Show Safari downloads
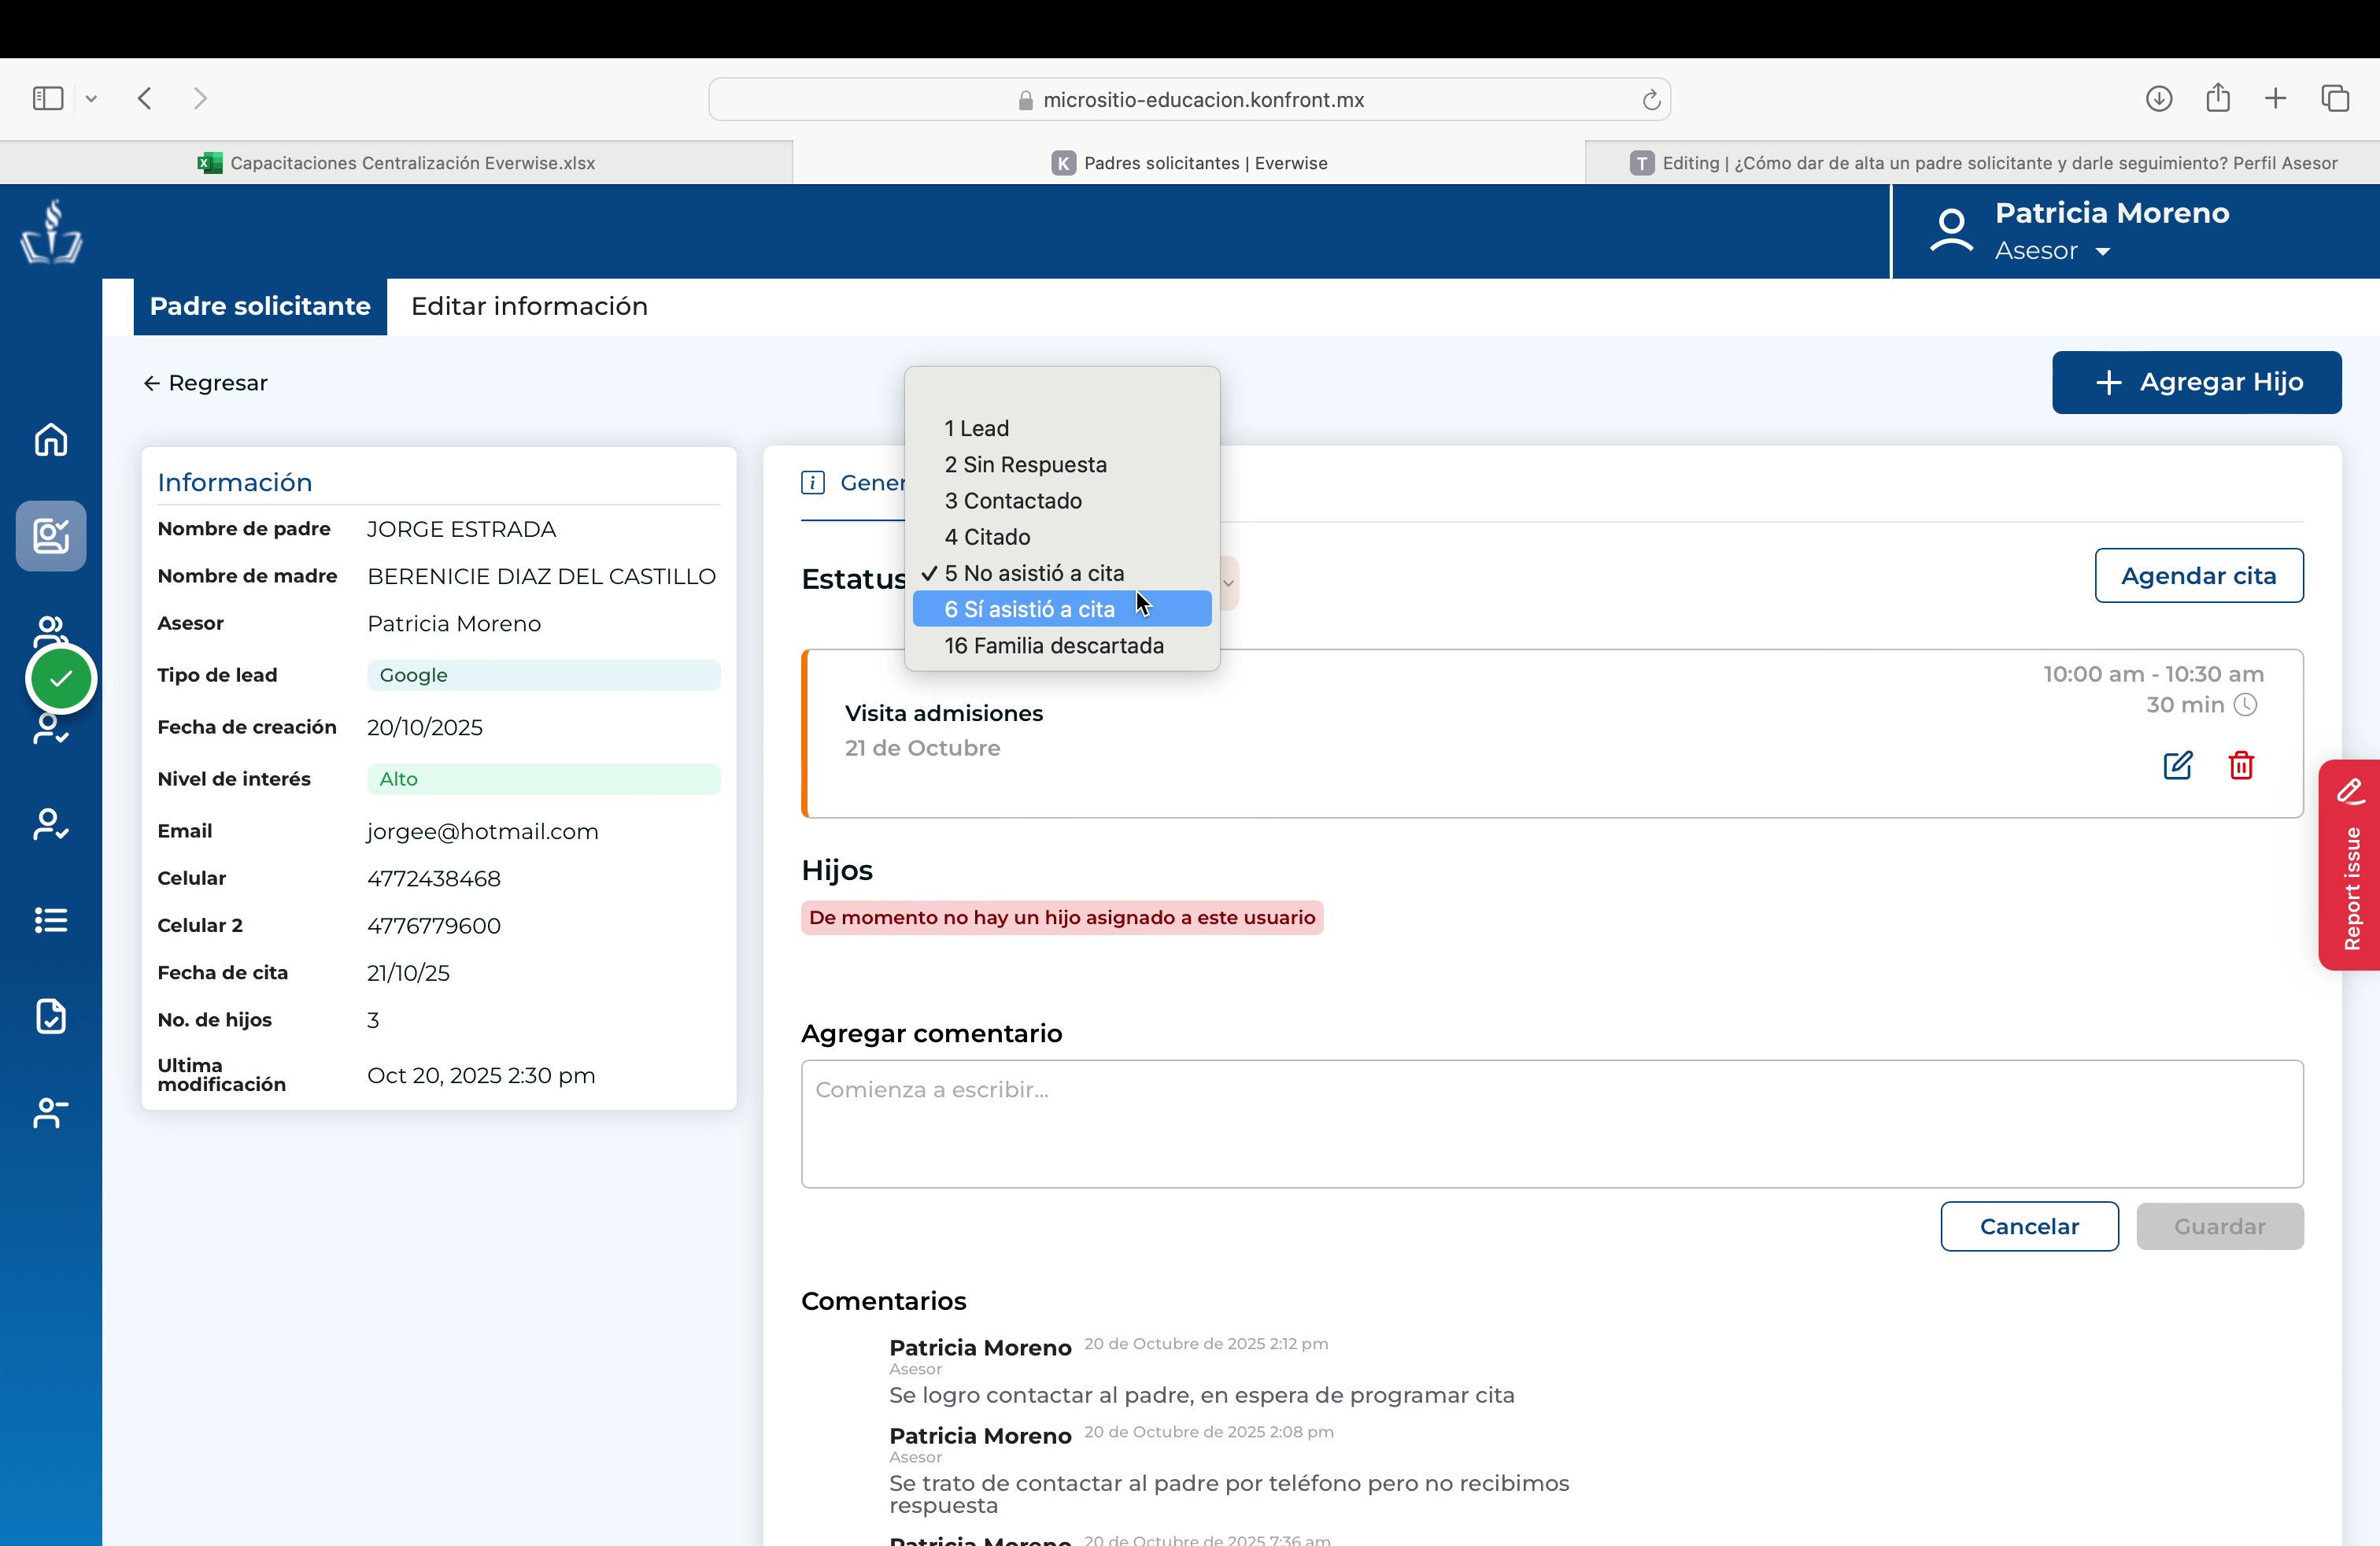This screenshot has width=2380, height=1546. (x=2159, y=98)
